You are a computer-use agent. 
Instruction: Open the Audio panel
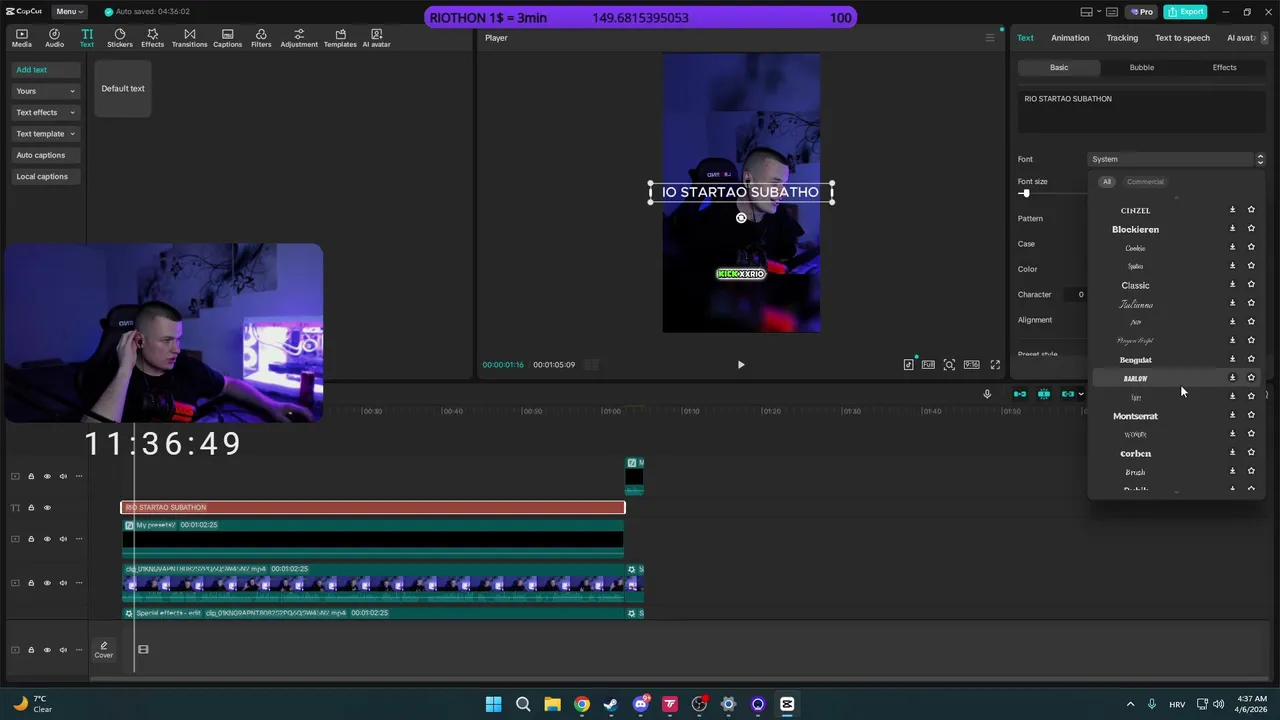pyautogui.click(x=54, y=38)
